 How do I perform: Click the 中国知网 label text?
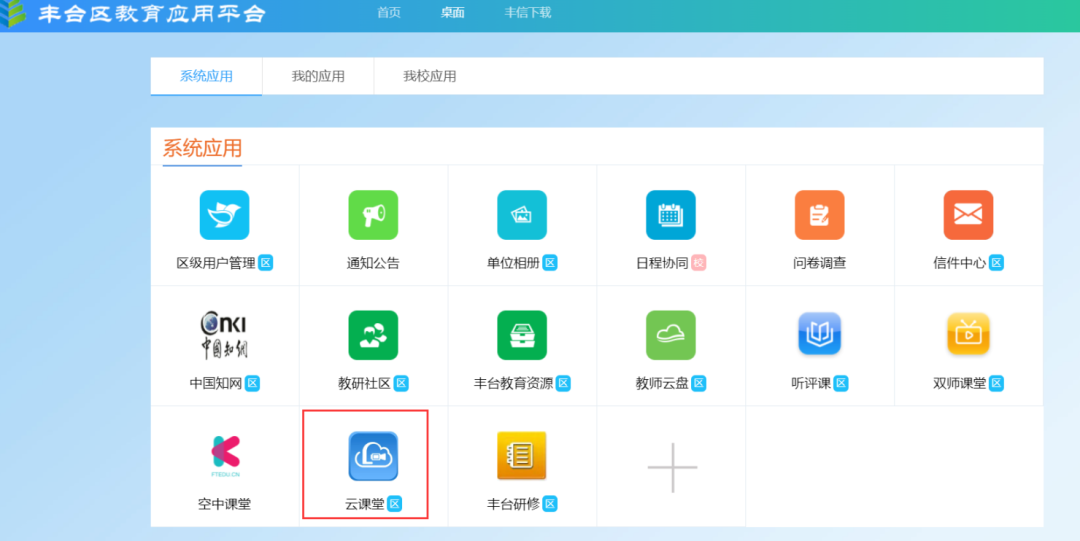pyautogui.click(x=216, y=384)
